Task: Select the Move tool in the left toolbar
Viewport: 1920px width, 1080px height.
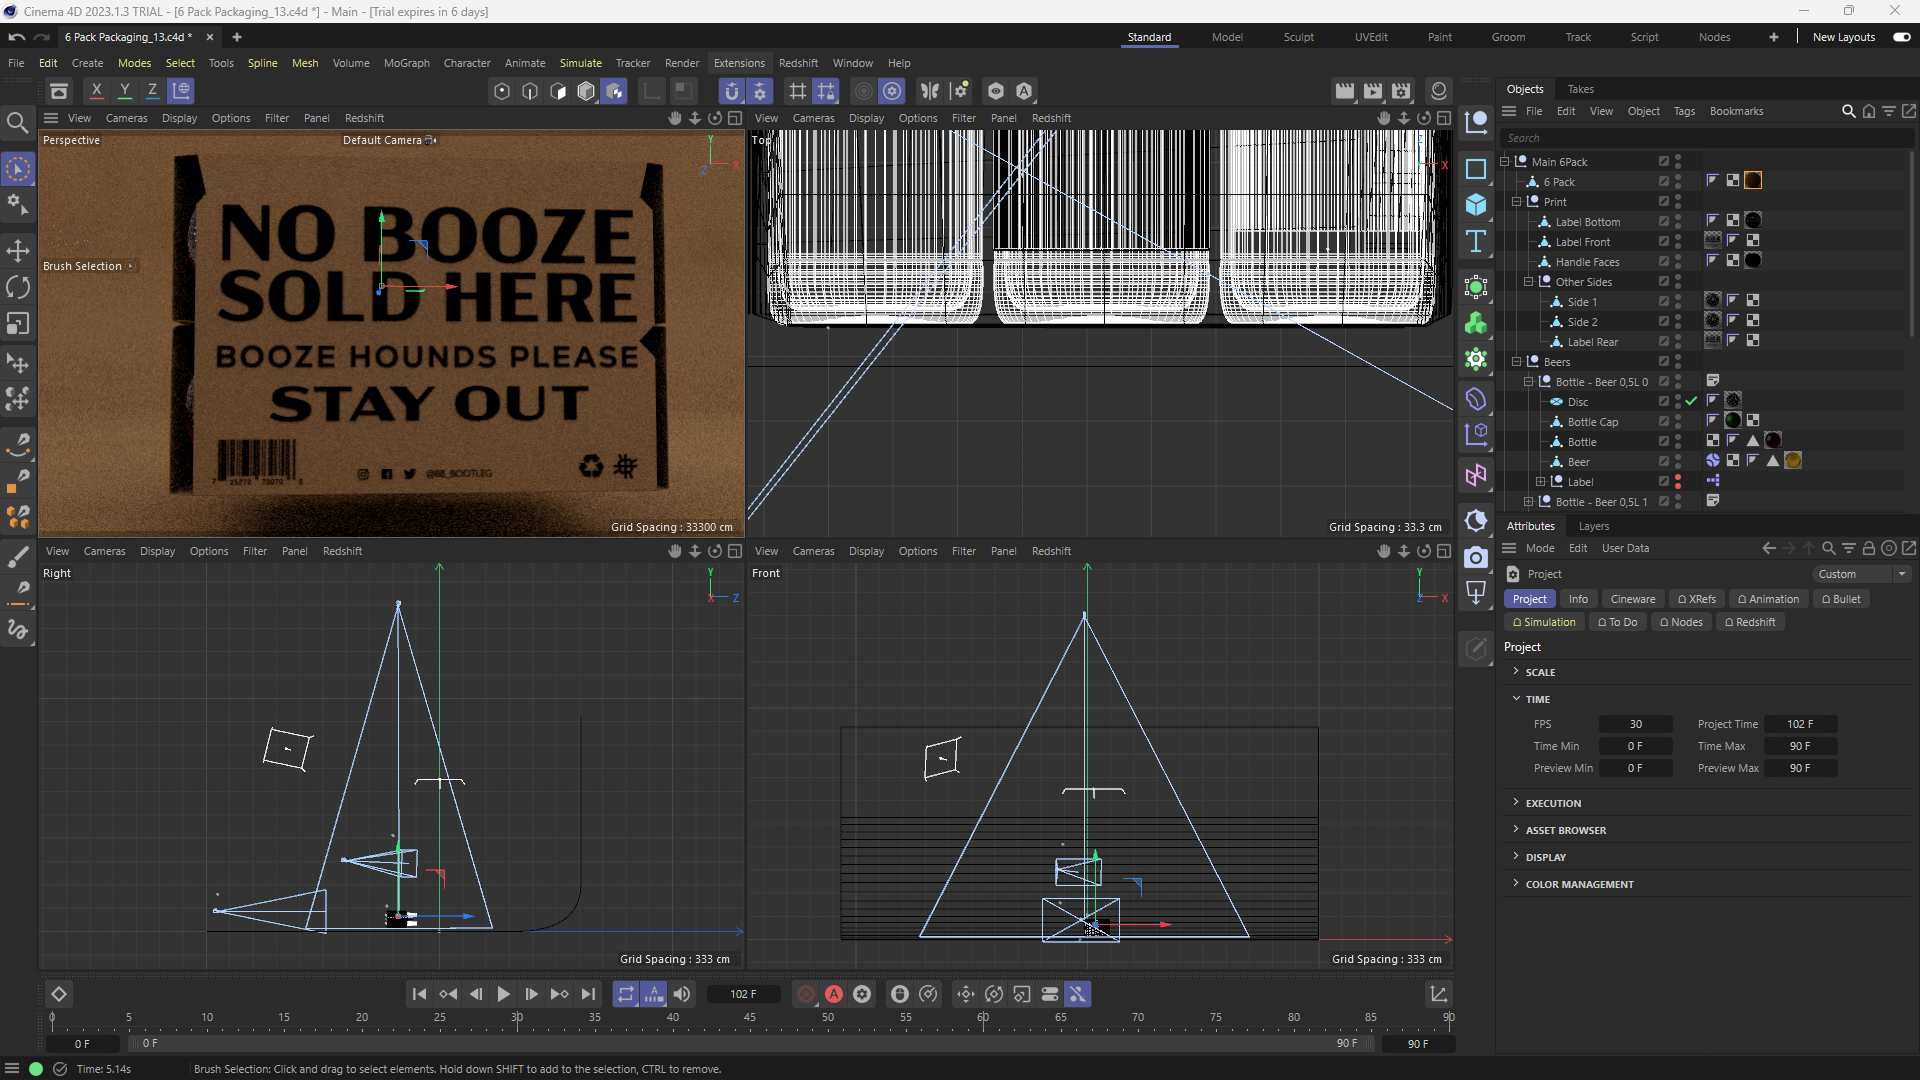Action: click(18, 251)
